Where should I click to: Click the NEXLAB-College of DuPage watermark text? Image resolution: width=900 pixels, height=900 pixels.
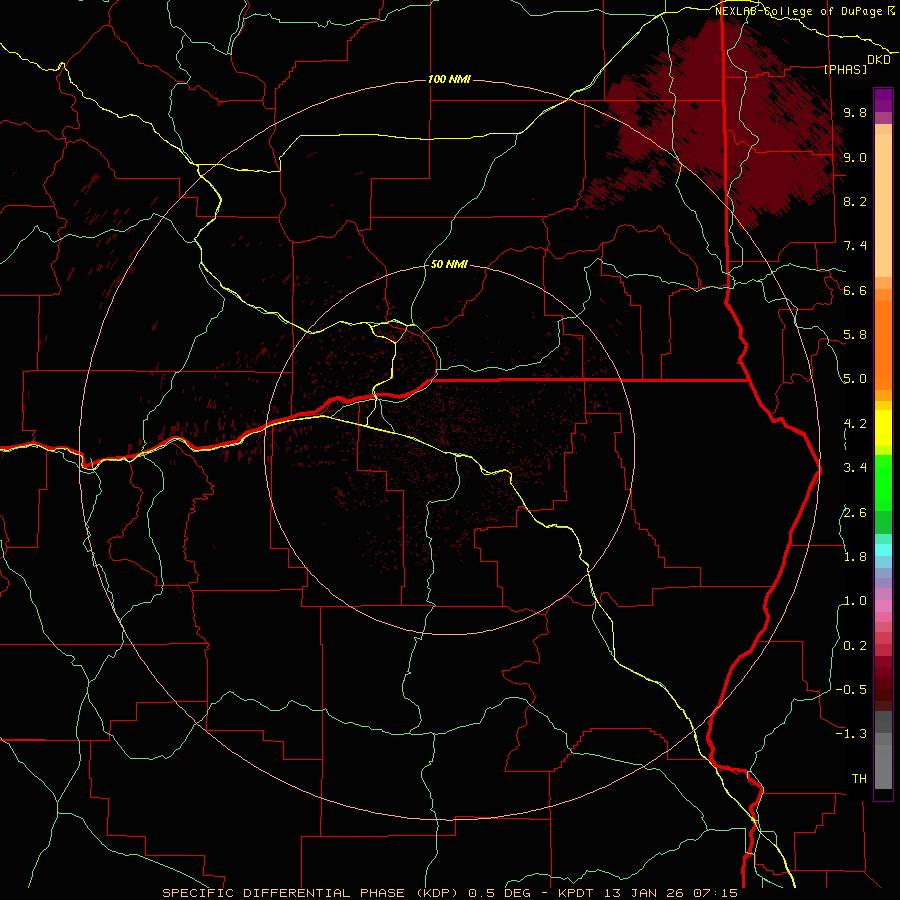[804, 11]
